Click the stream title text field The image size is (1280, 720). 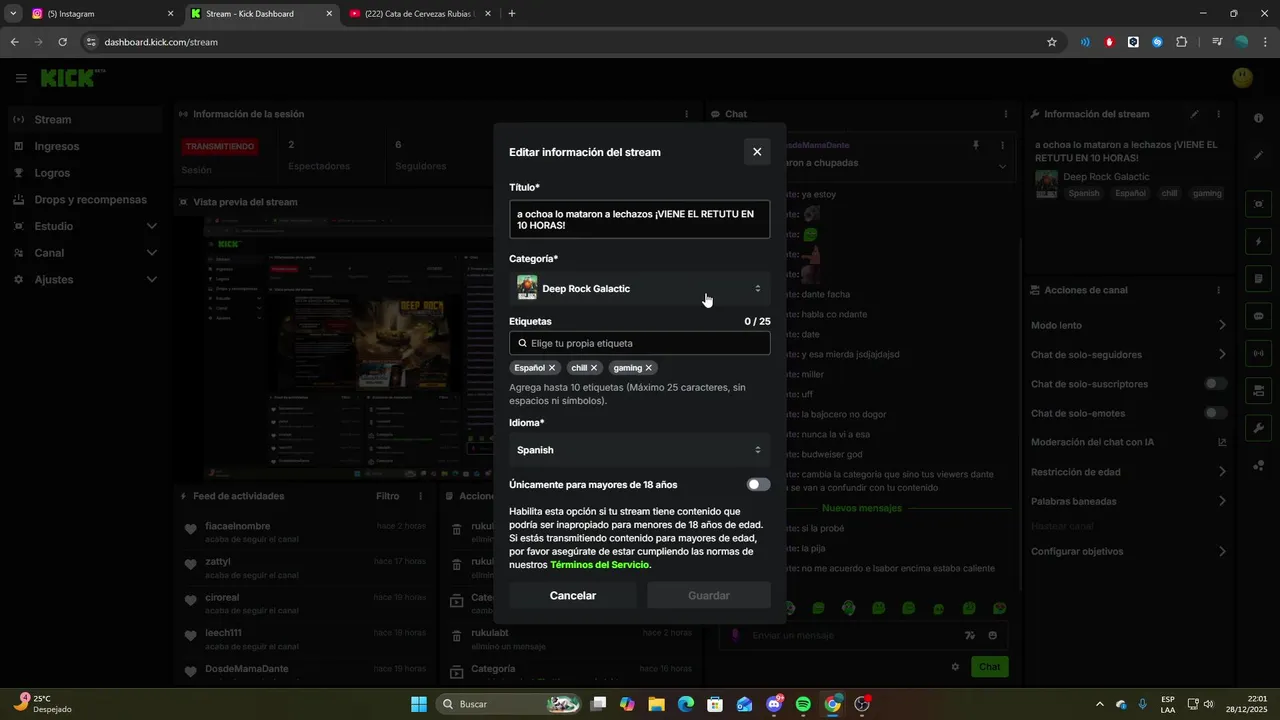[x=639, y=220]
